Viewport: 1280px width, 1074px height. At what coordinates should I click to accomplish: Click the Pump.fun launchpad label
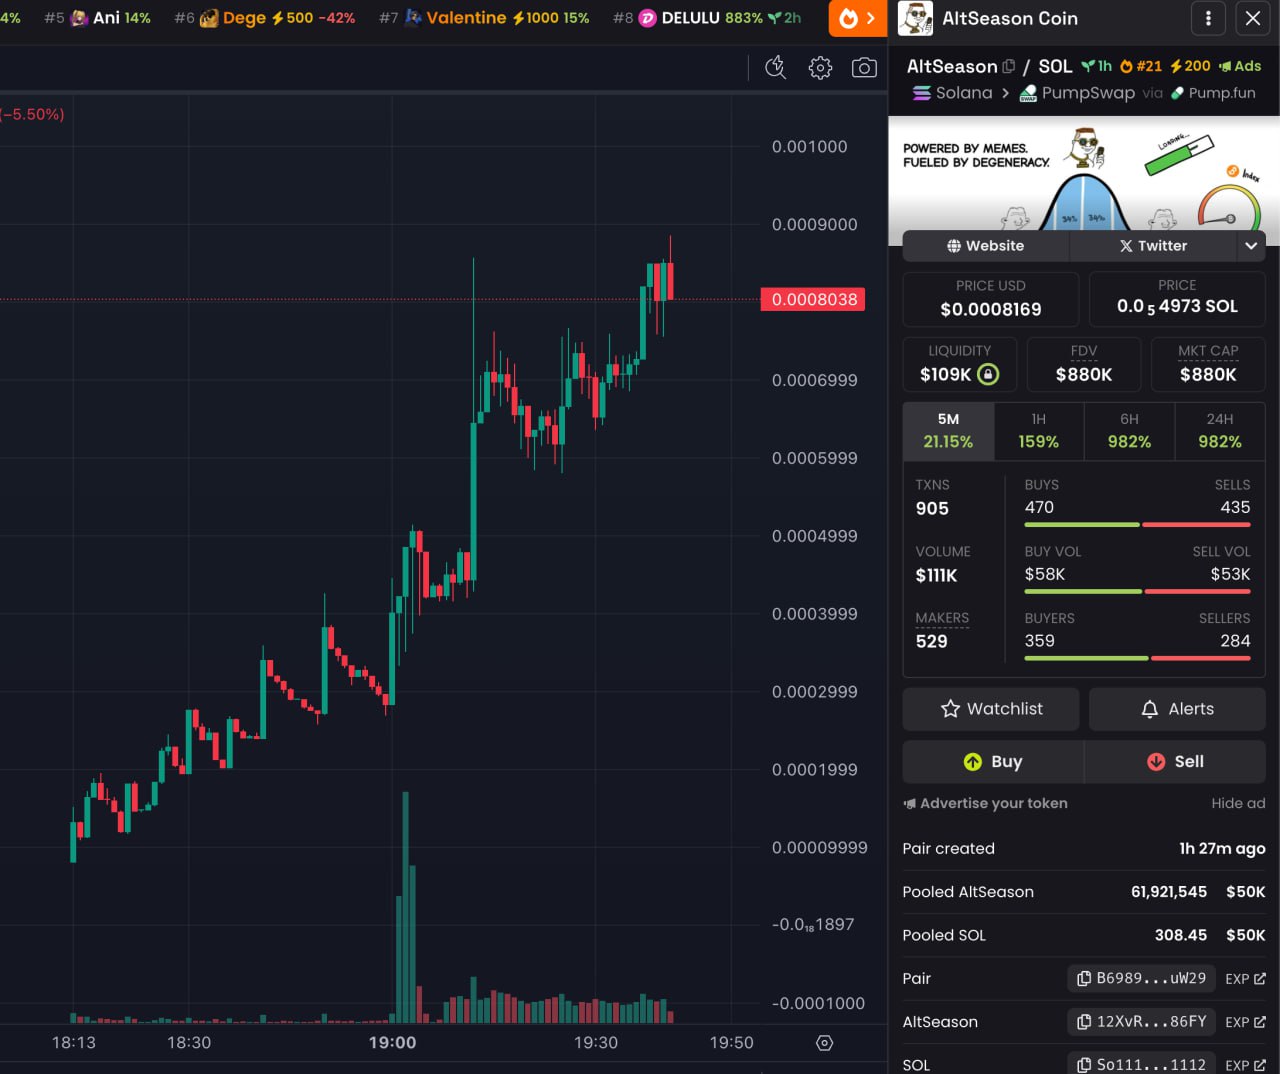(1213, 93)
